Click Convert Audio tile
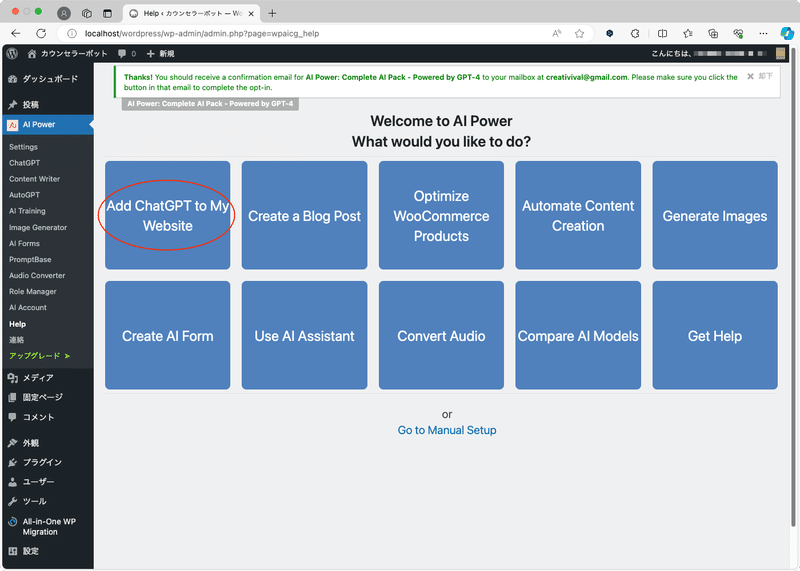The height and width of the screenshot is (571, 800). point(441,335)
